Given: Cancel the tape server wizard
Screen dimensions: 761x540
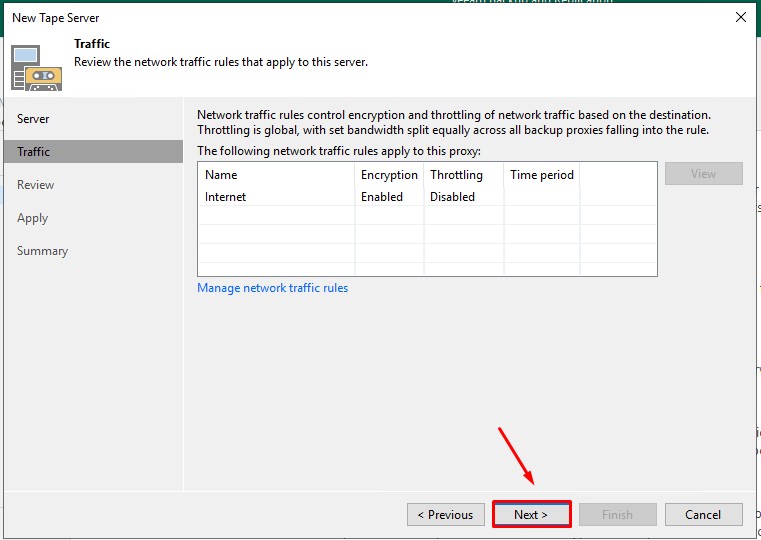Looking at the screenshot, I should coord(703,515).
